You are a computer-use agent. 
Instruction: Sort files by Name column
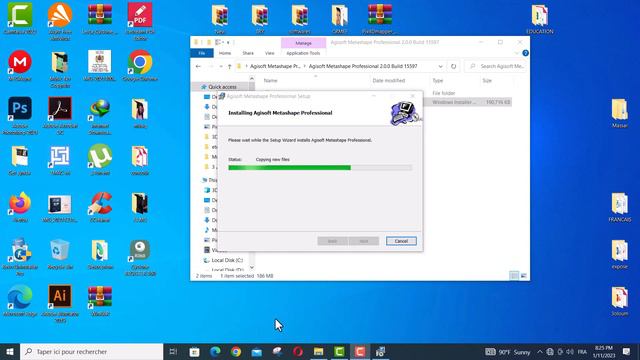point(271,80)
